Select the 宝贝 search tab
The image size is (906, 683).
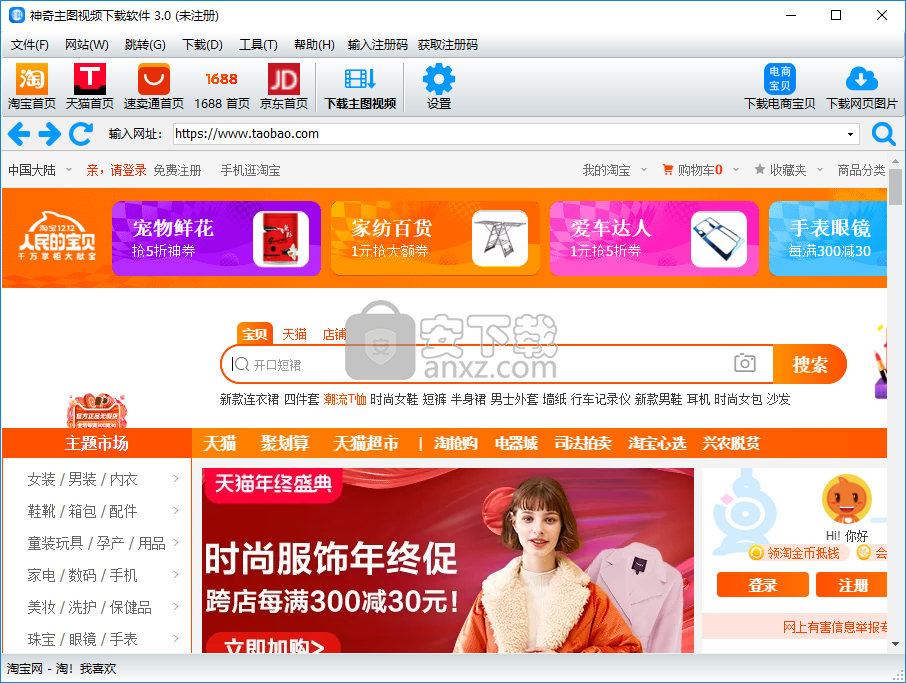coord(254,333)
